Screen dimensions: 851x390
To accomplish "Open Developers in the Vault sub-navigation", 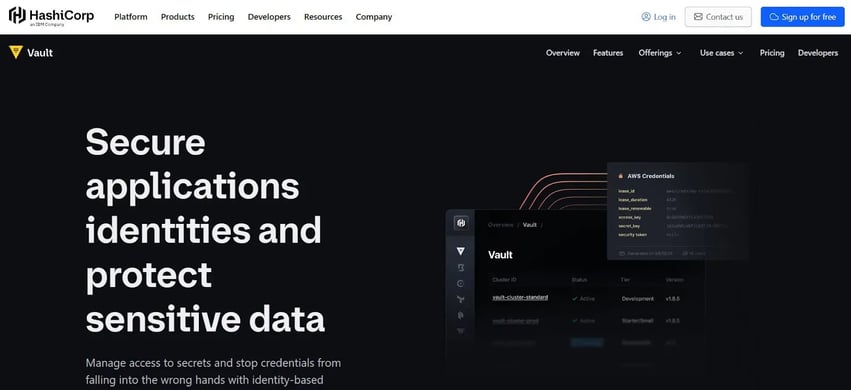I will (818, 53).
